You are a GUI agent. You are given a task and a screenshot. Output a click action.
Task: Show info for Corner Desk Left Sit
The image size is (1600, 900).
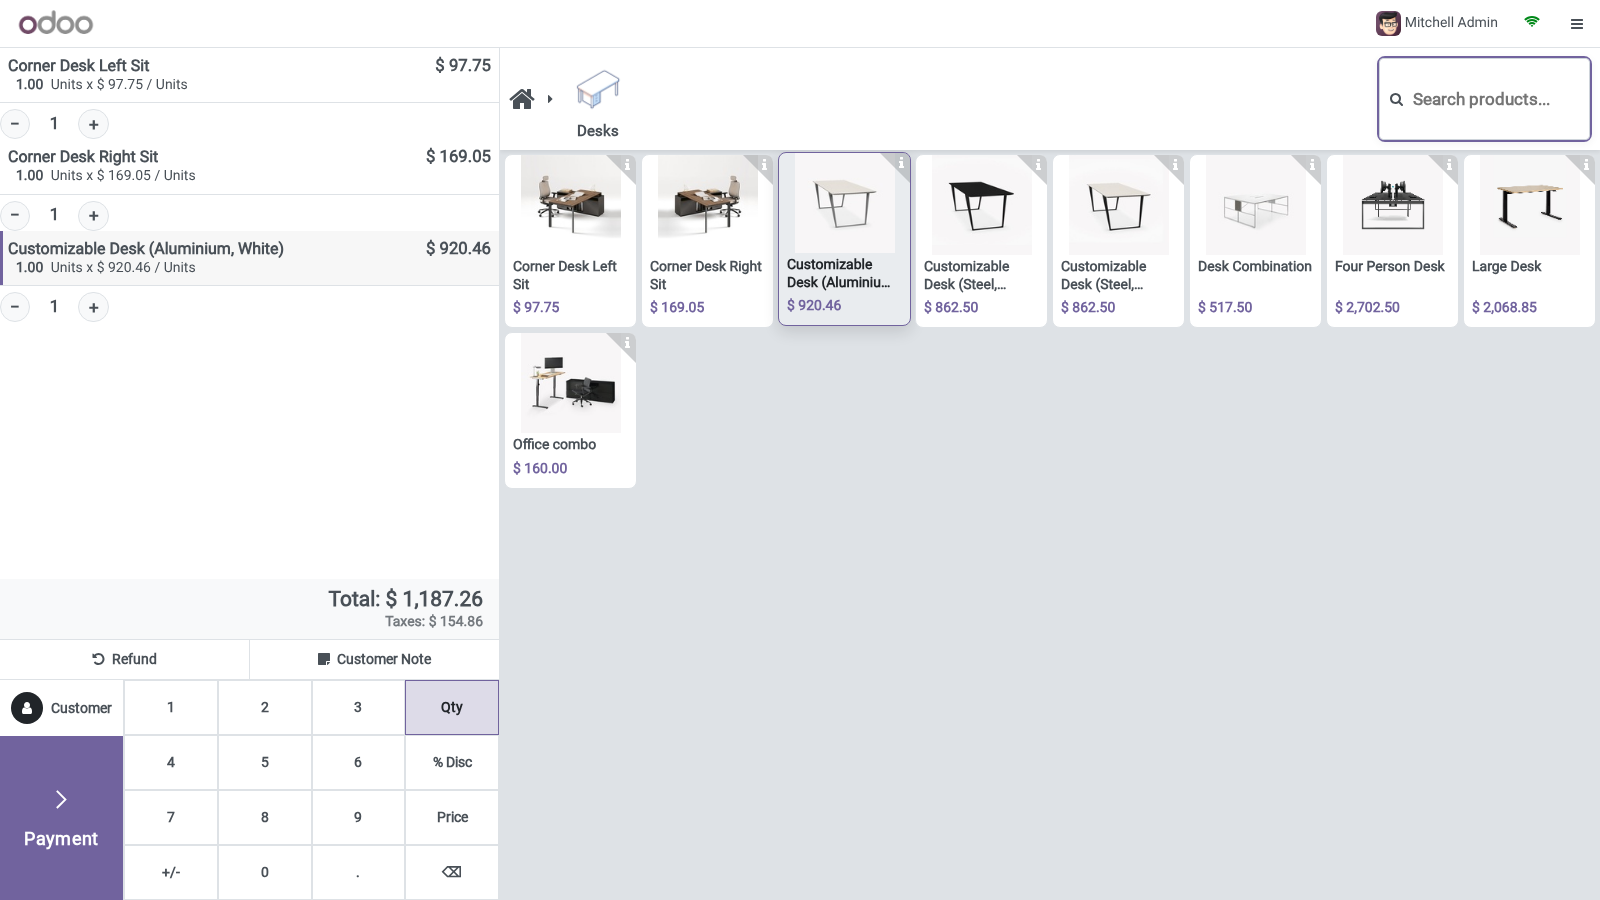(x=627, y=164)
